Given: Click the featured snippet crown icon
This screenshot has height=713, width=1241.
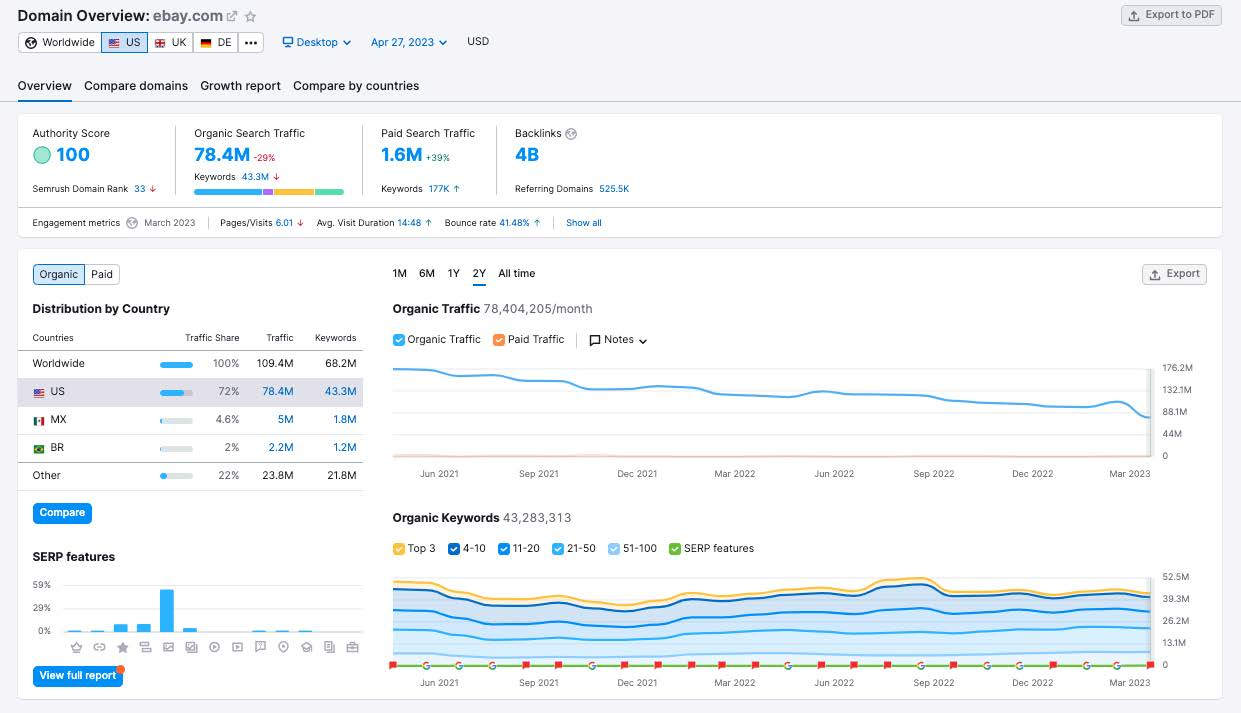Looking at the screenshot, I should pyautogui.click(x=76, y=647).
